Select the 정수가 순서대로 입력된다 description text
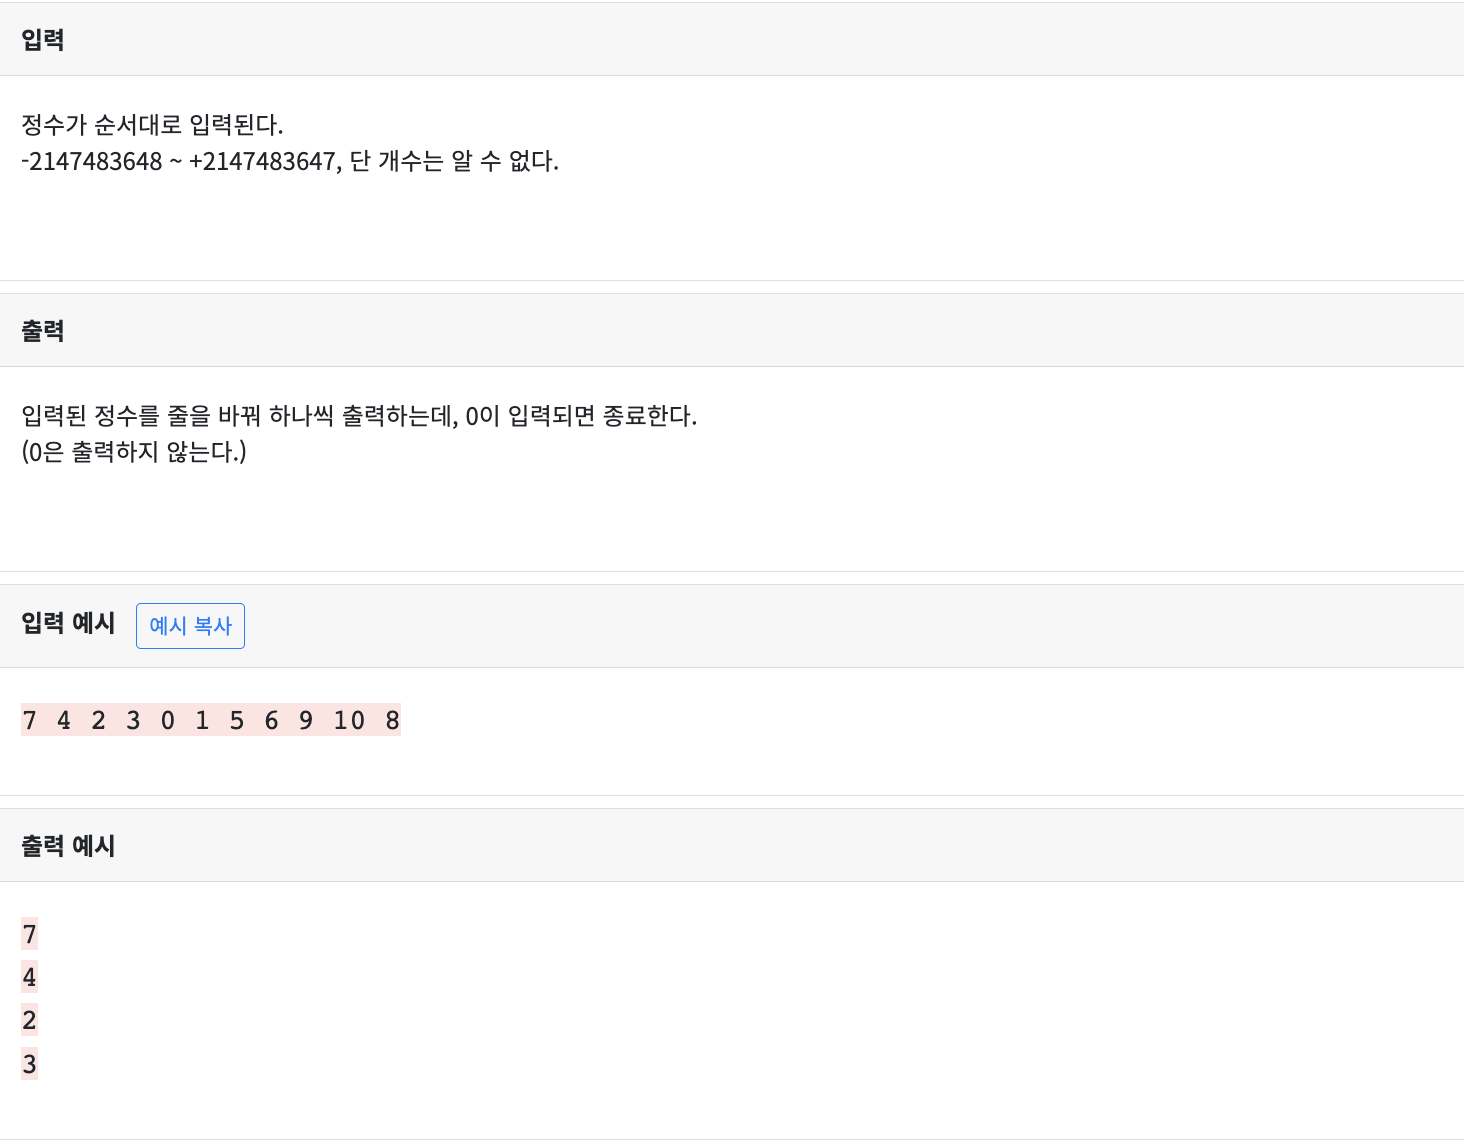1464x1142 pixels. (x=150, y=126)
